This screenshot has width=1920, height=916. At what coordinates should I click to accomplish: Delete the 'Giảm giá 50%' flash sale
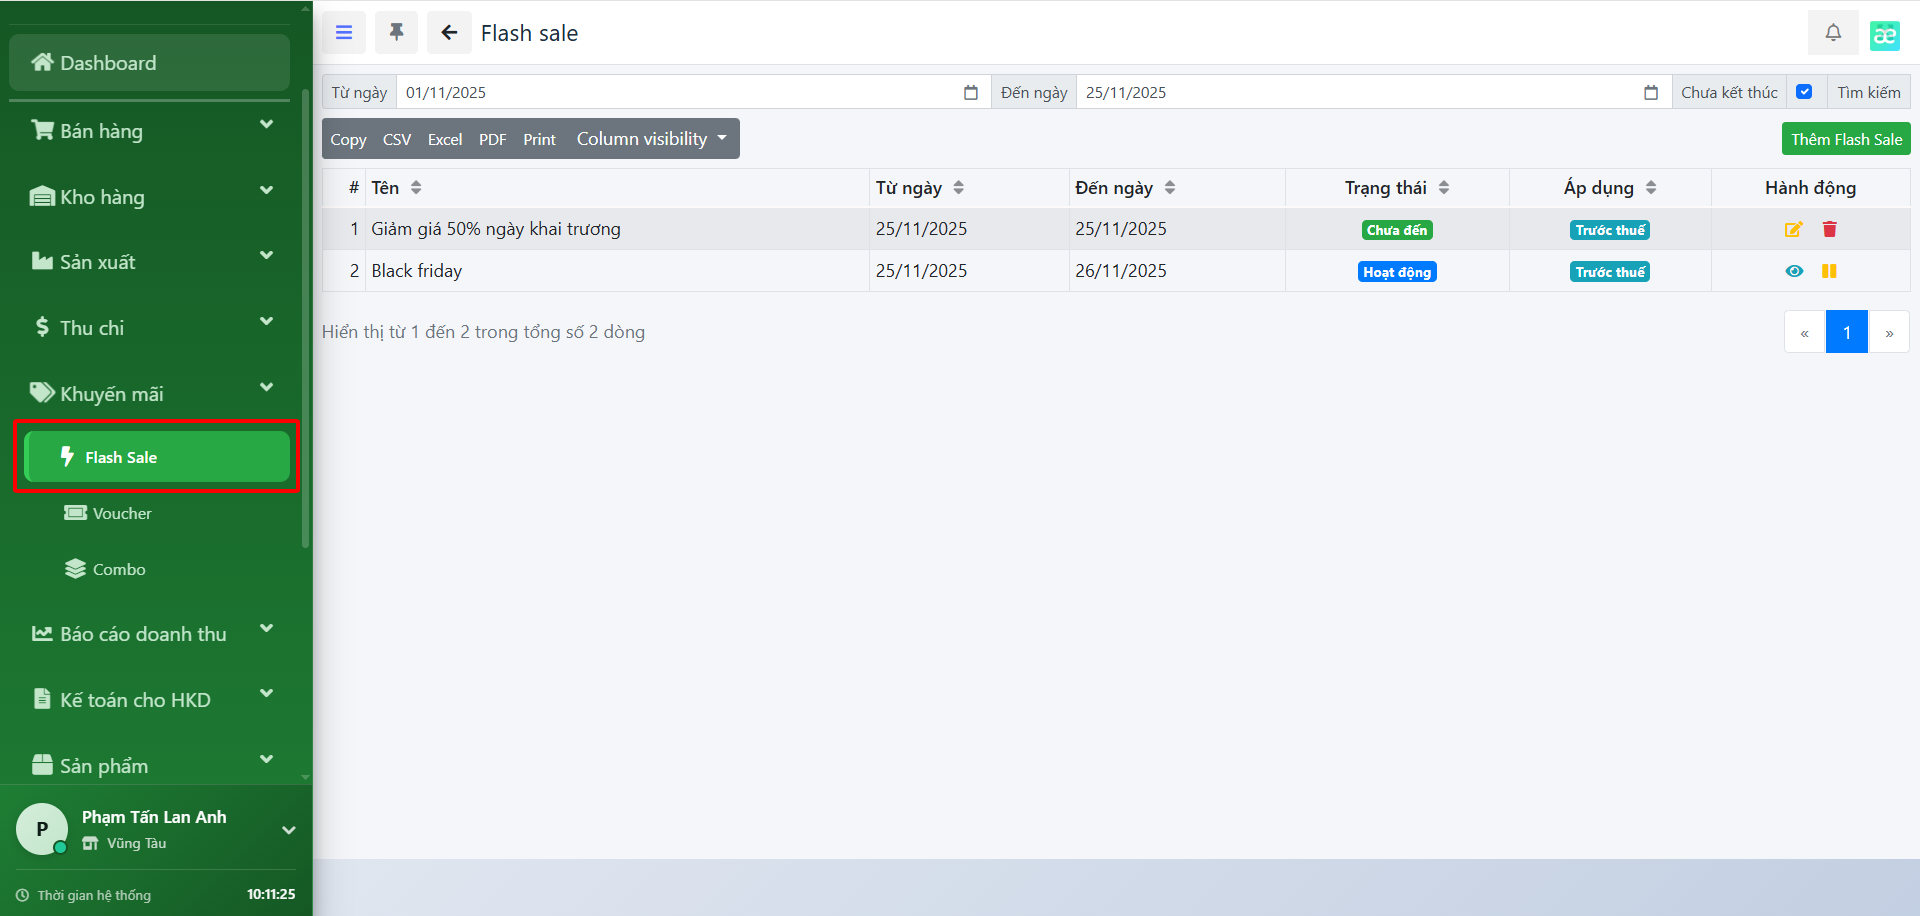pos(1829,230)
